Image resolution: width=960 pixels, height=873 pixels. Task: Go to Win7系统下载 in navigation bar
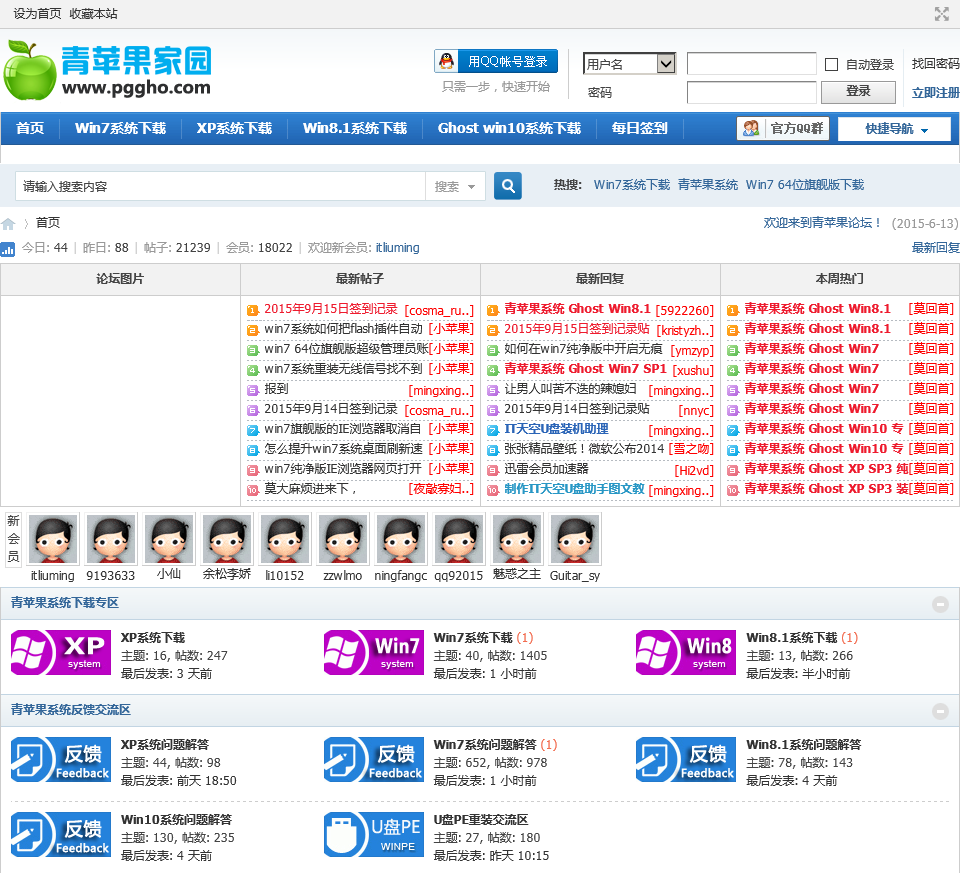[120, 129]
